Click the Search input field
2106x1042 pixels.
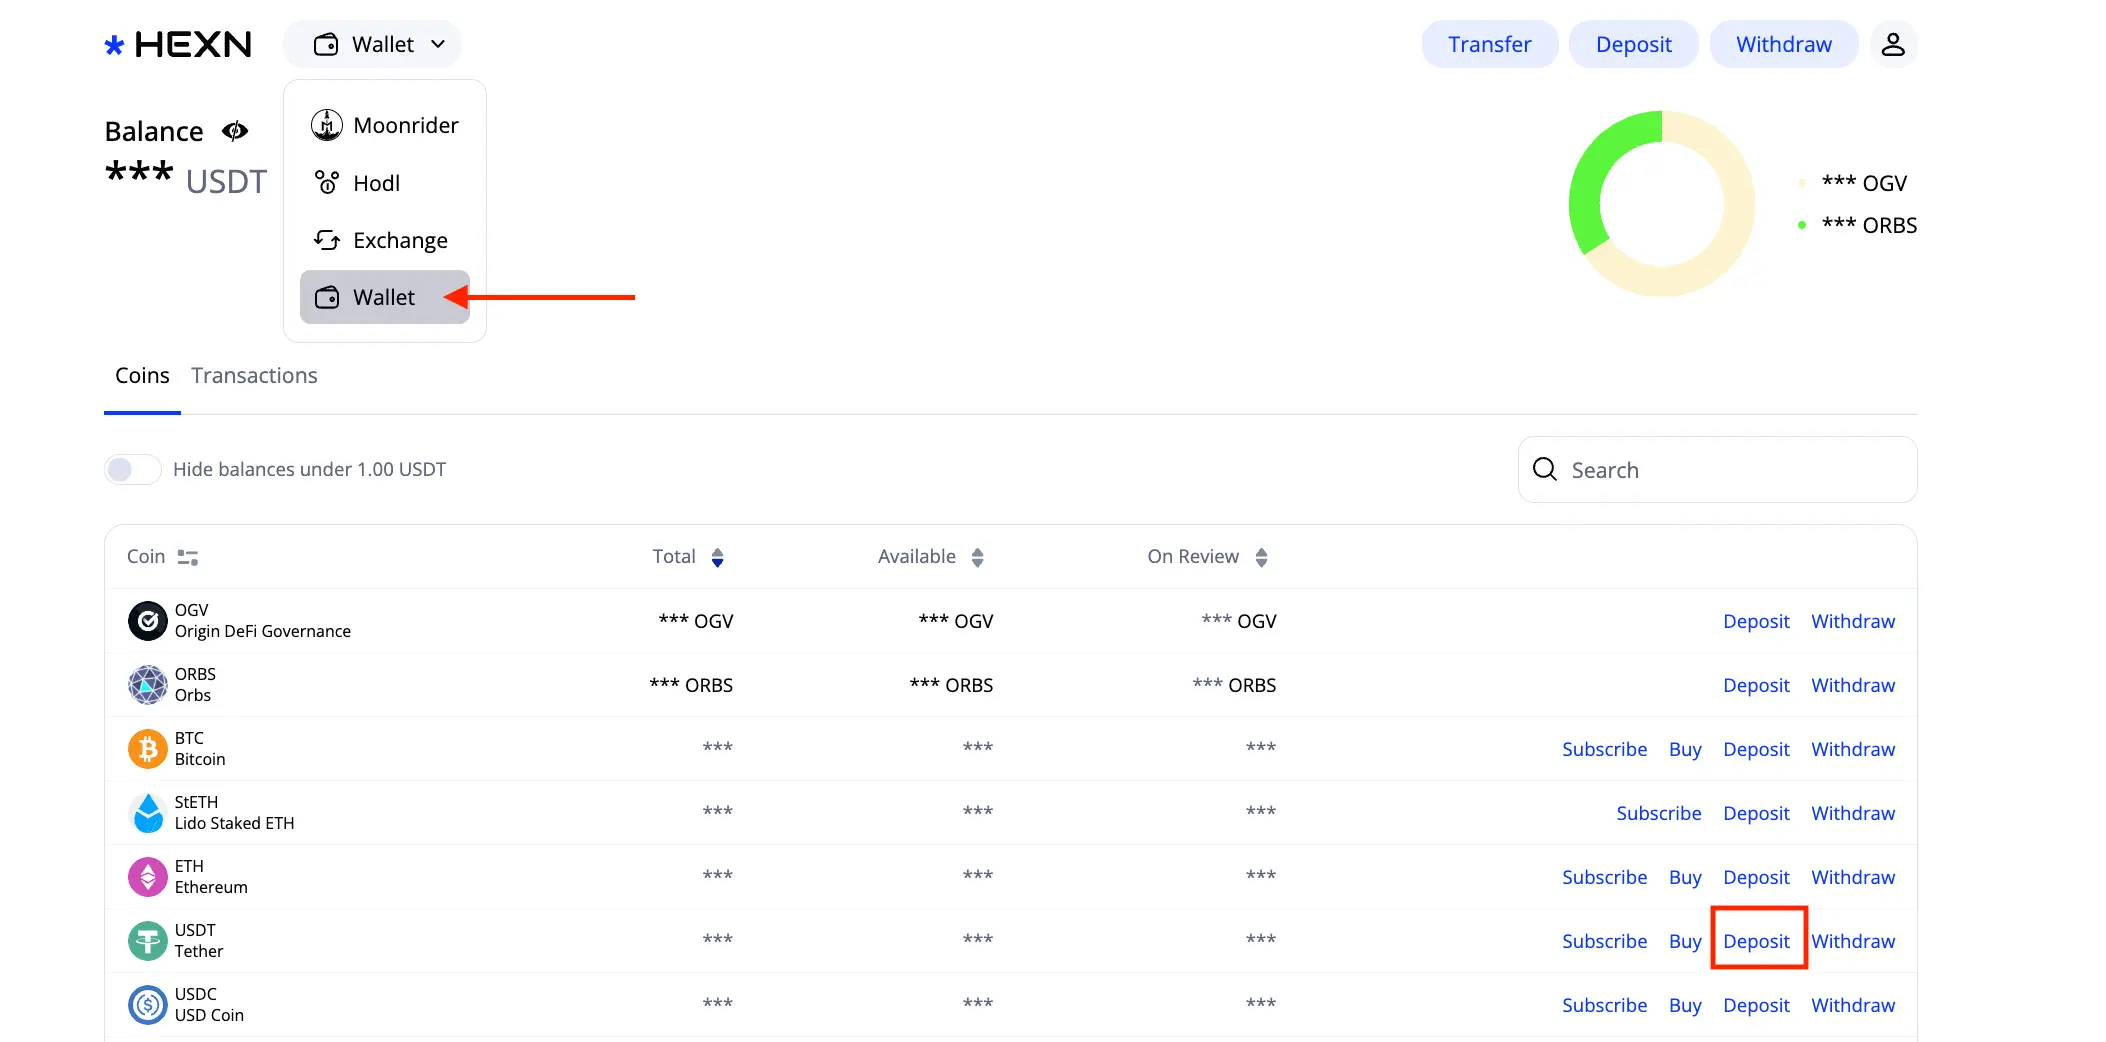pos(1717,469)
